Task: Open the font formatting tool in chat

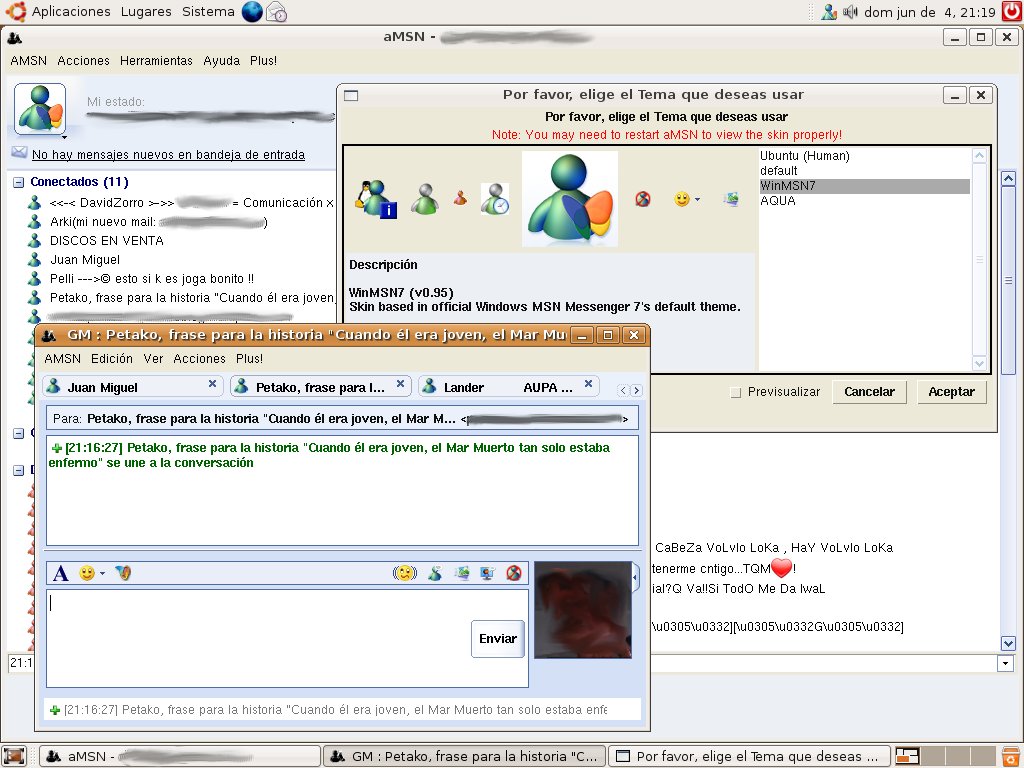Action: [x=60, y=573]
